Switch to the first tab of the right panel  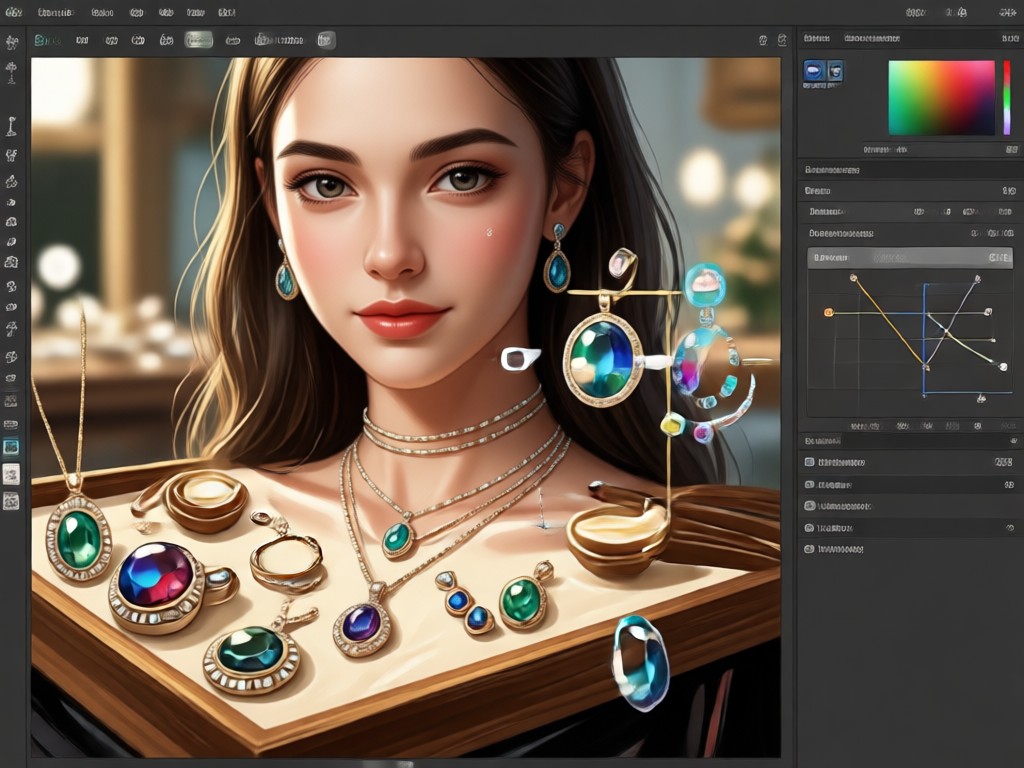pyautogui.click(x=817, y=39)
